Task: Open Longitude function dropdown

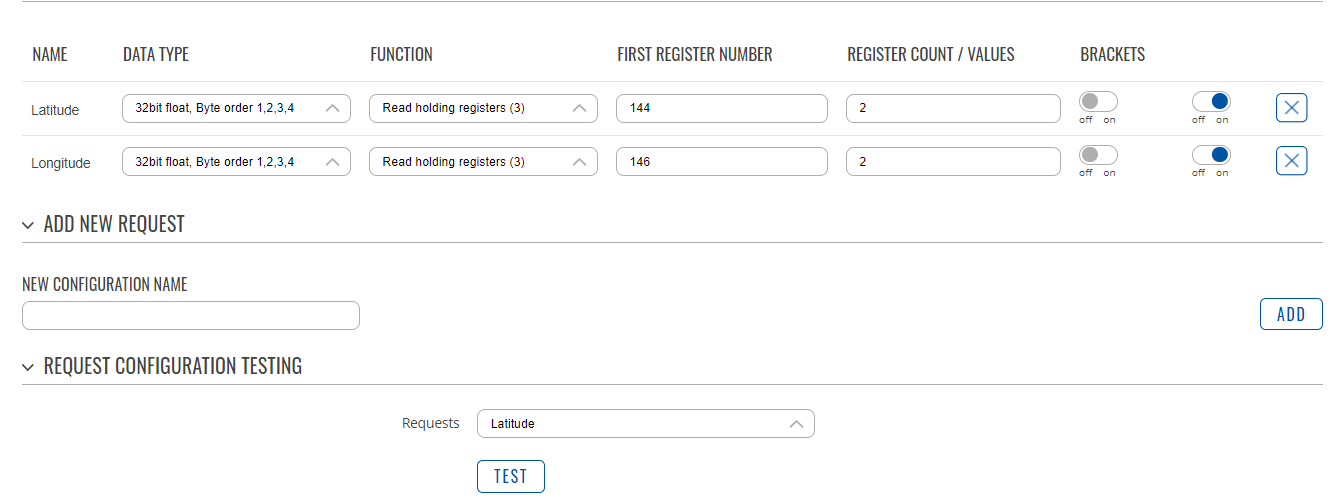Action: 484,162
